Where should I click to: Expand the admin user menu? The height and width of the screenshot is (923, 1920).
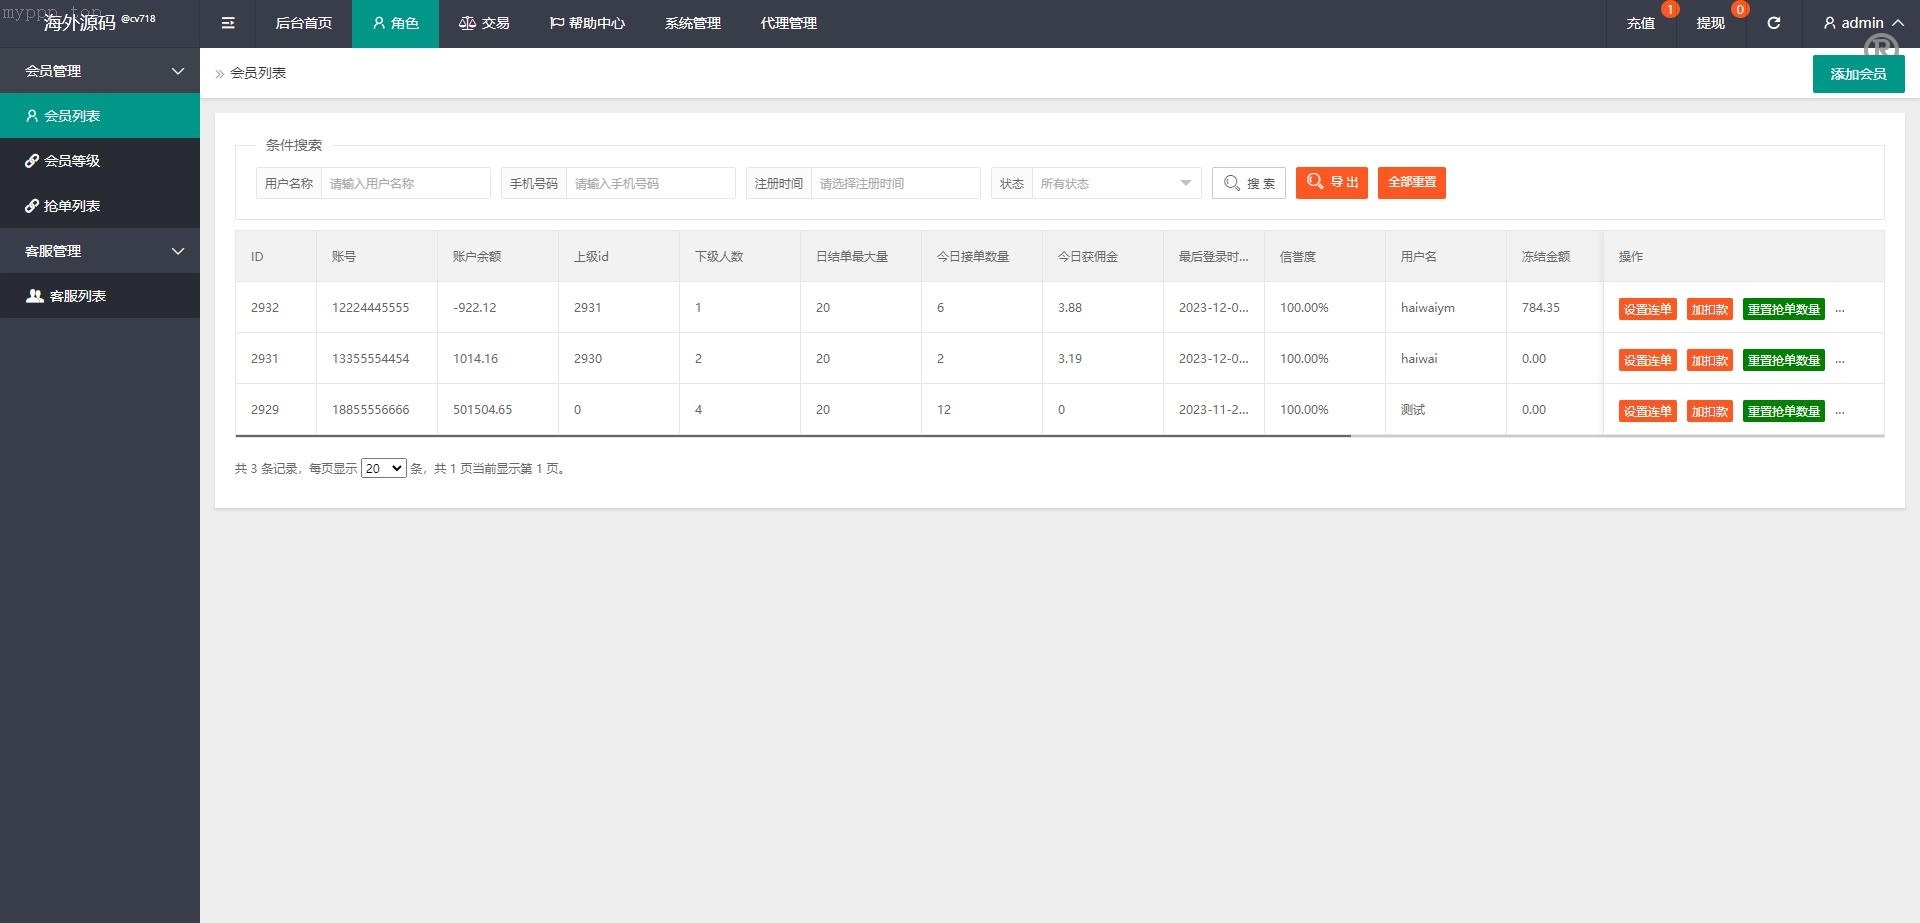click(x=1862, y=23)
